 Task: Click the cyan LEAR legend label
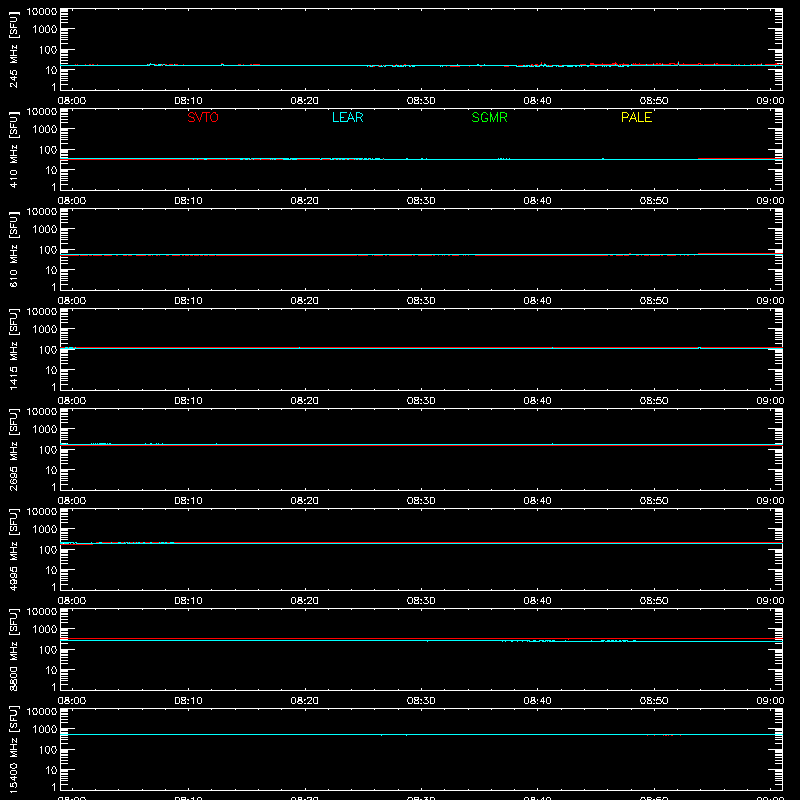pyautogui.click(x=347, y=117)
